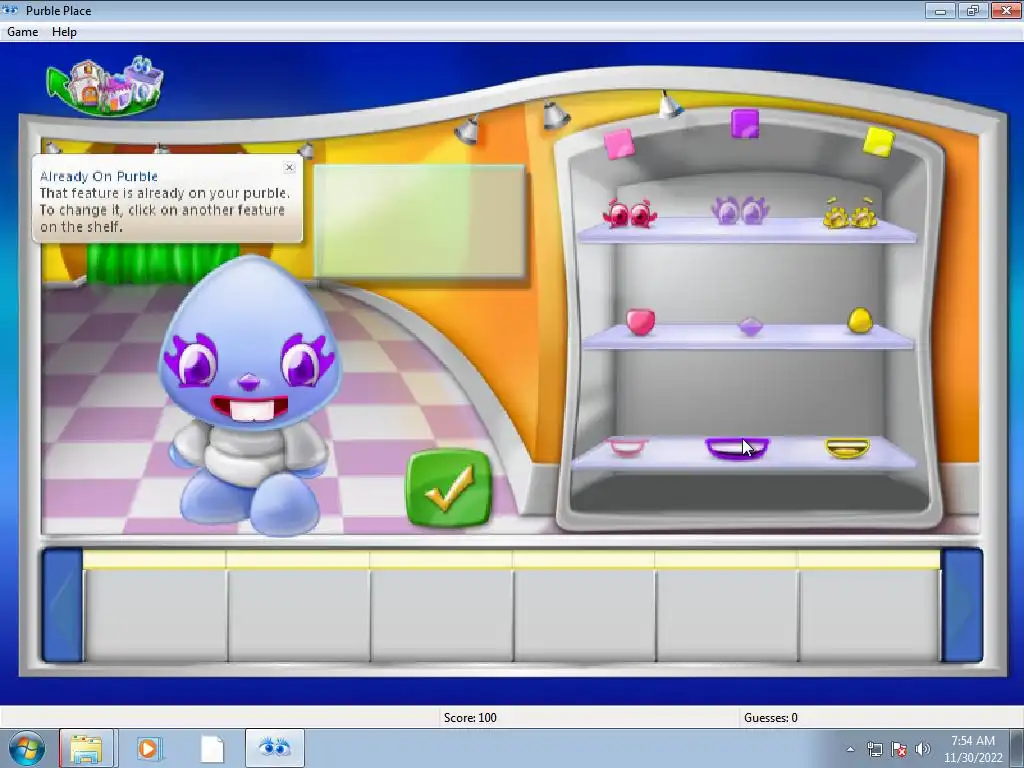Minimize the Purble Place window
The width and height of the screenshot is (1024, 768).
pos(940,10)
